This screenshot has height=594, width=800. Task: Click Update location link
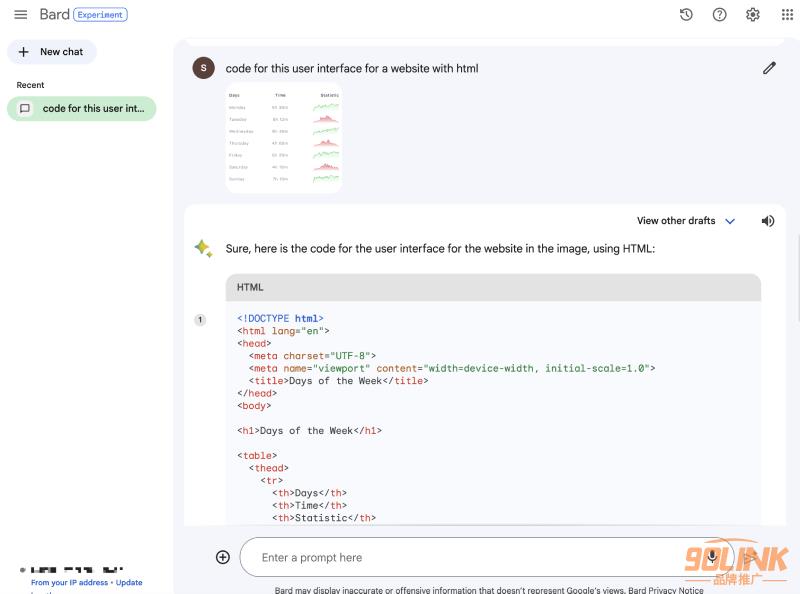(x=129, y=582)
